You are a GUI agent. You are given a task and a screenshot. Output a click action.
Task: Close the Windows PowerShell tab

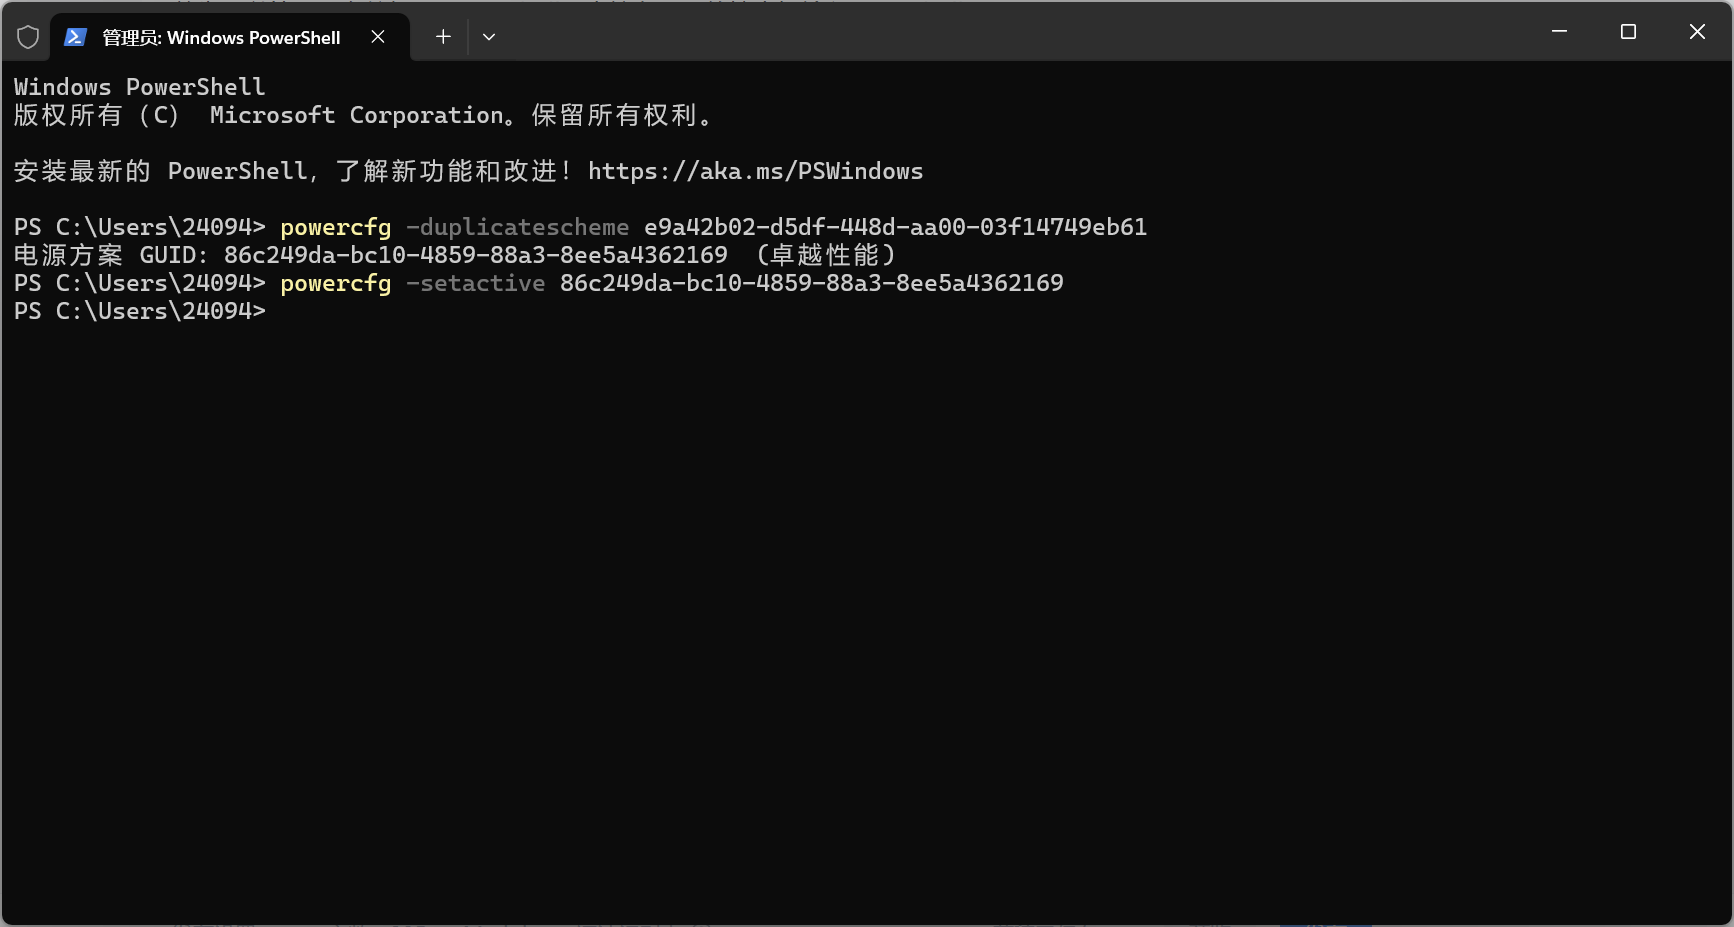(x=378, y=37)
